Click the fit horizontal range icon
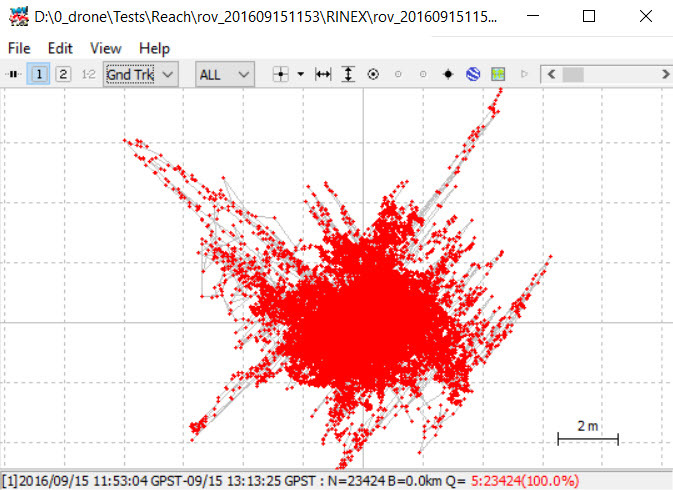This screenshot has height=490, width=673. [x=323, y=74]
